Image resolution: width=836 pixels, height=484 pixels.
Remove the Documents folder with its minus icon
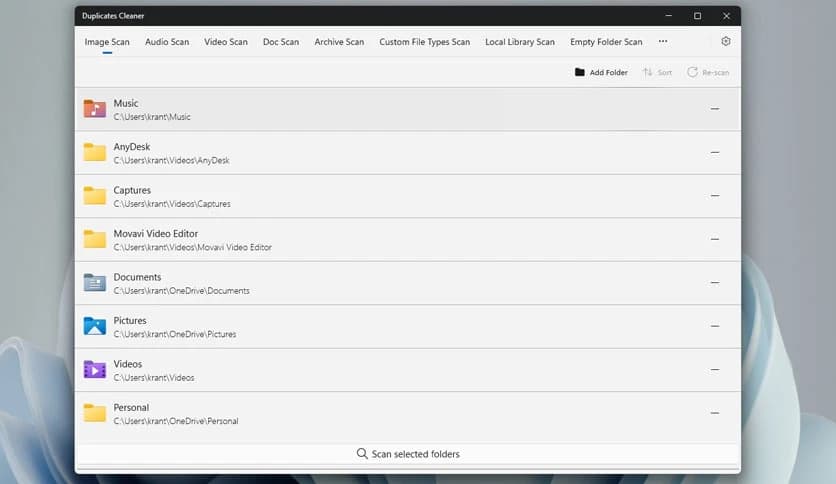[715, 283]
